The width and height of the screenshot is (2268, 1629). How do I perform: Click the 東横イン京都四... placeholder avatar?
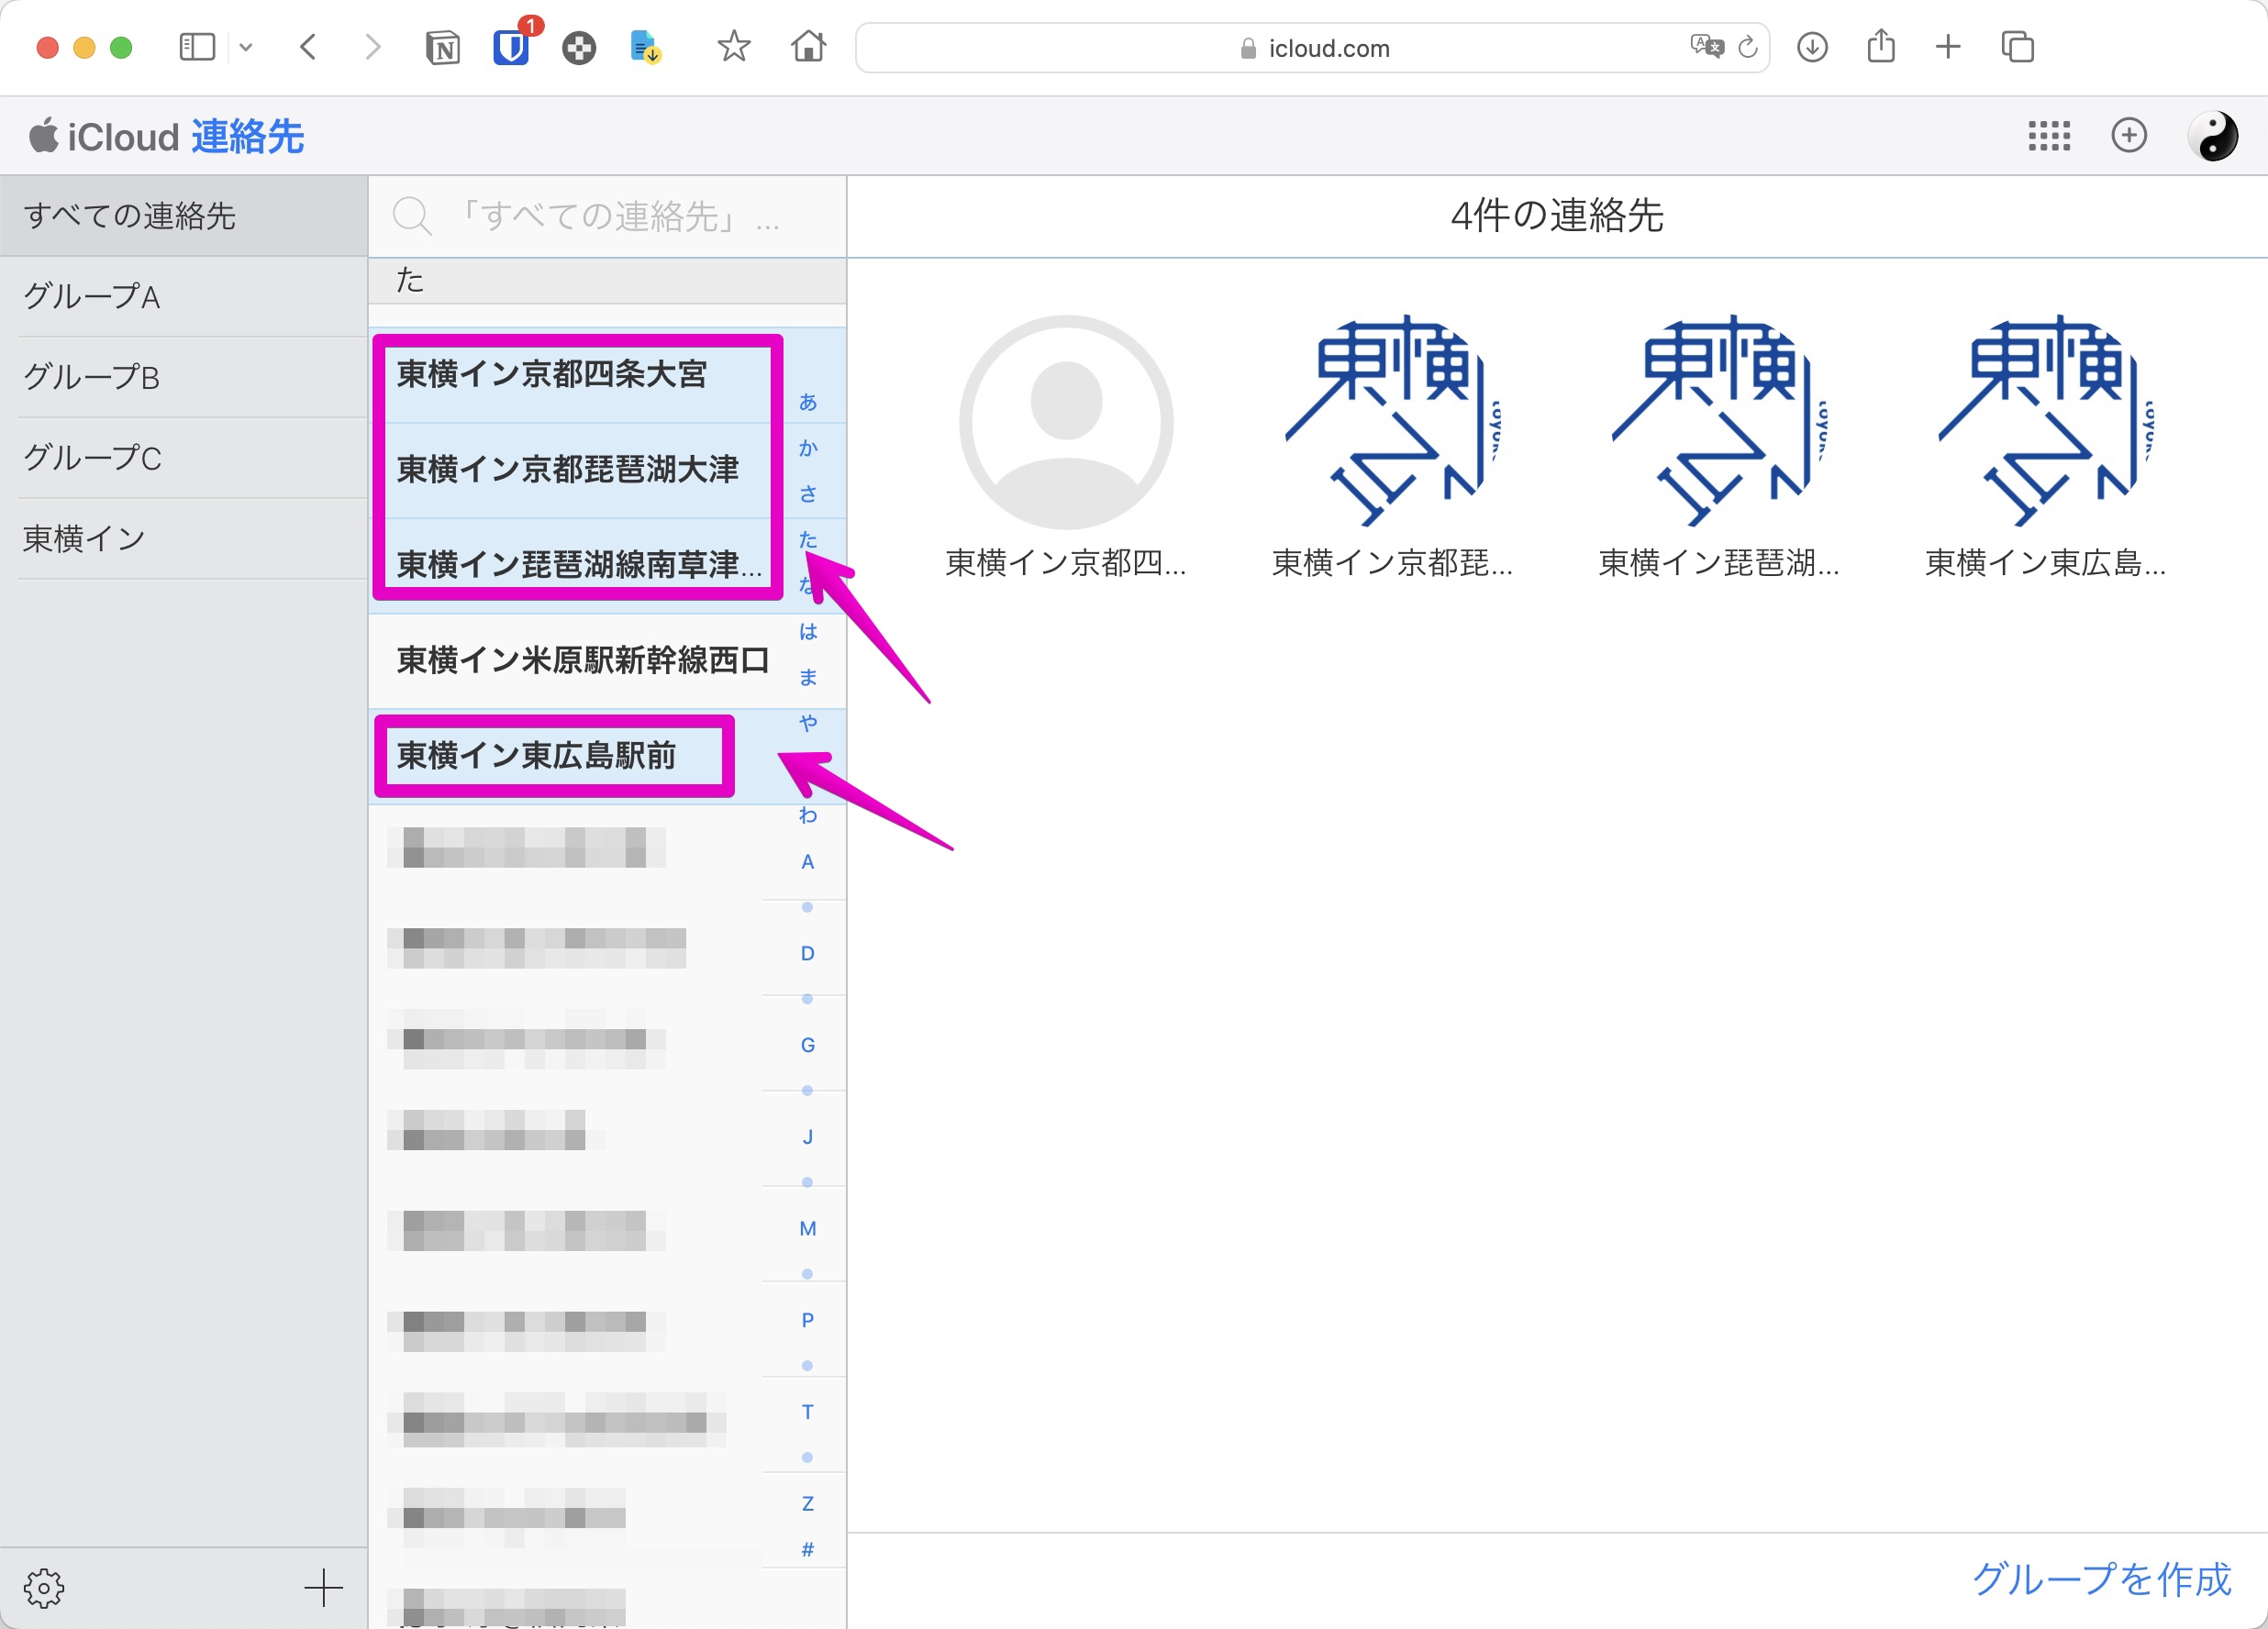click(x=1066, y=422)
